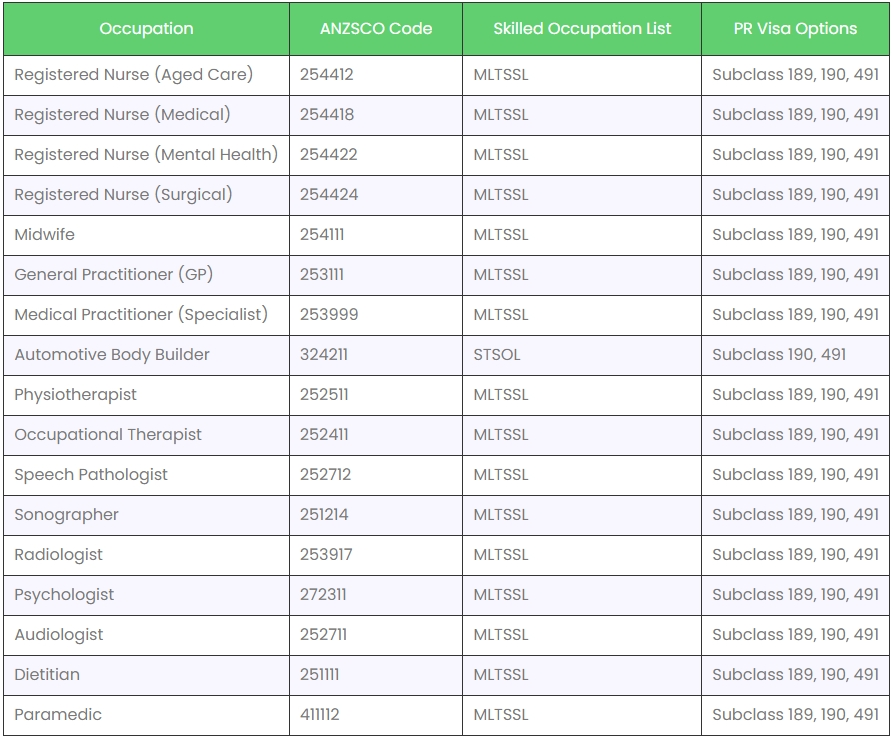
Task: Click the ANZSCO Code column header
Action: [376, 28]
